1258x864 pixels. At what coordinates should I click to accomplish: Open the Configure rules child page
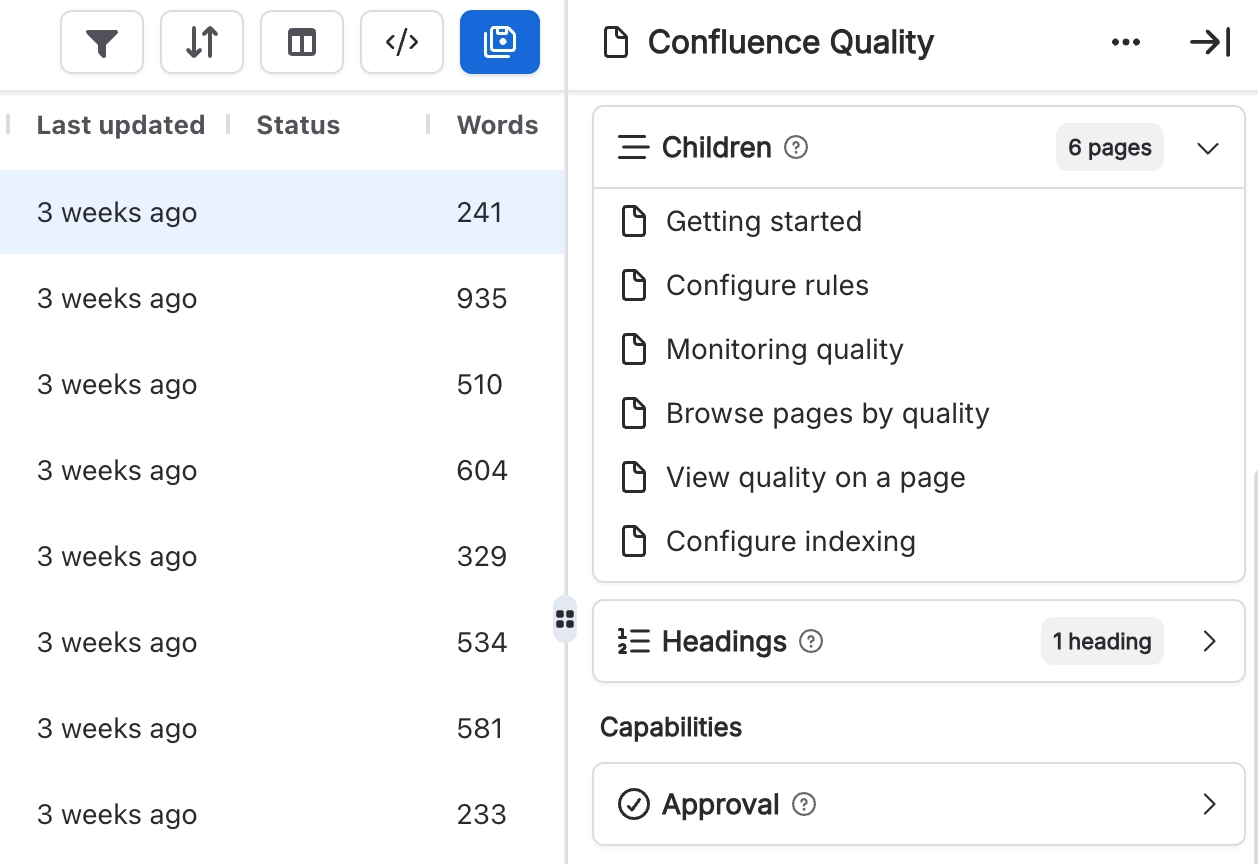pyautogui.click(x=767, y=285)
